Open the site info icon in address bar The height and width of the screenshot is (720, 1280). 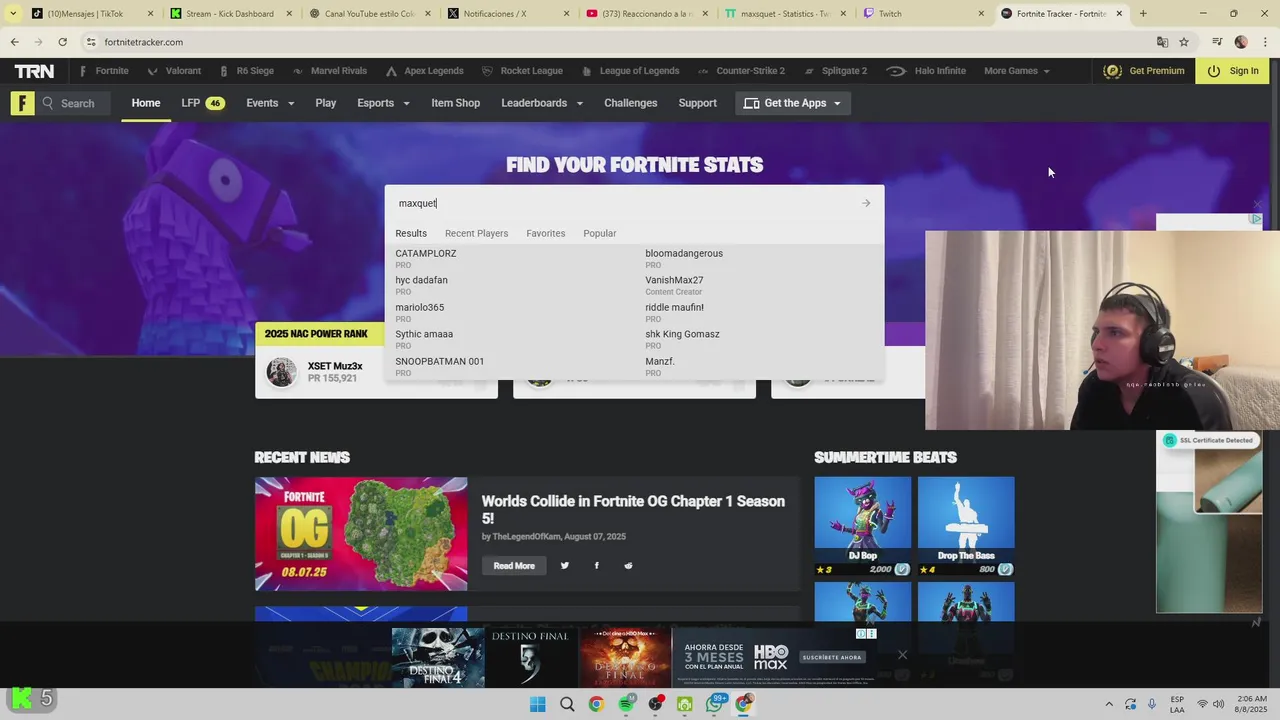90,42
